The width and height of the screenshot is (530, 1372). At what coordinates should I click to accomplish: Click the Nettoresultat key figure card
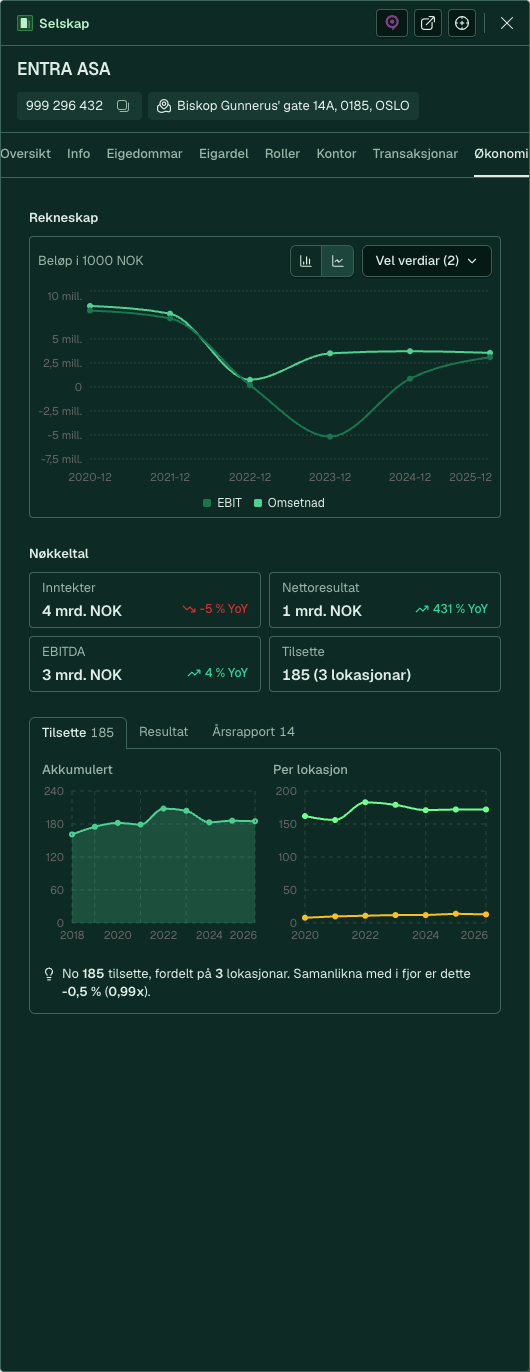(385, 600)
